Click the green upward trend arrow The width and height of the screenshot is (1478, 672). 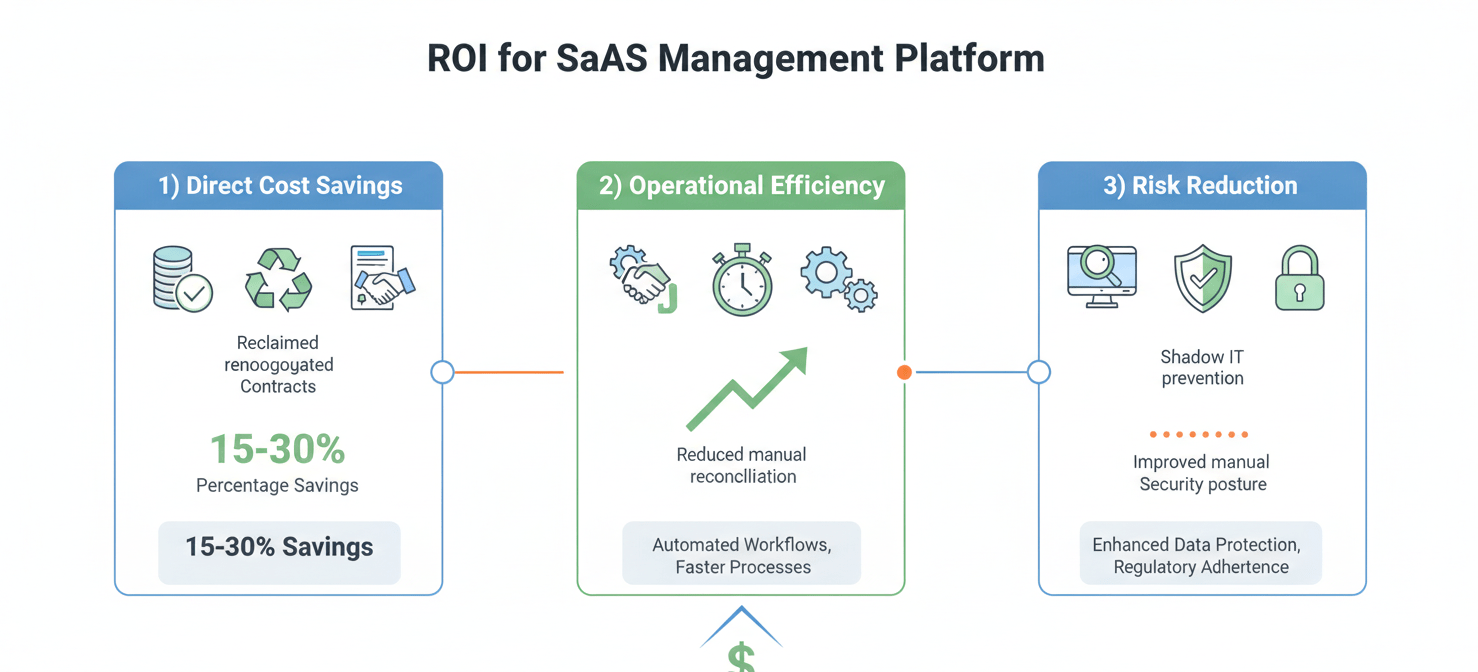pyautogui.click(x=747, y=389)
